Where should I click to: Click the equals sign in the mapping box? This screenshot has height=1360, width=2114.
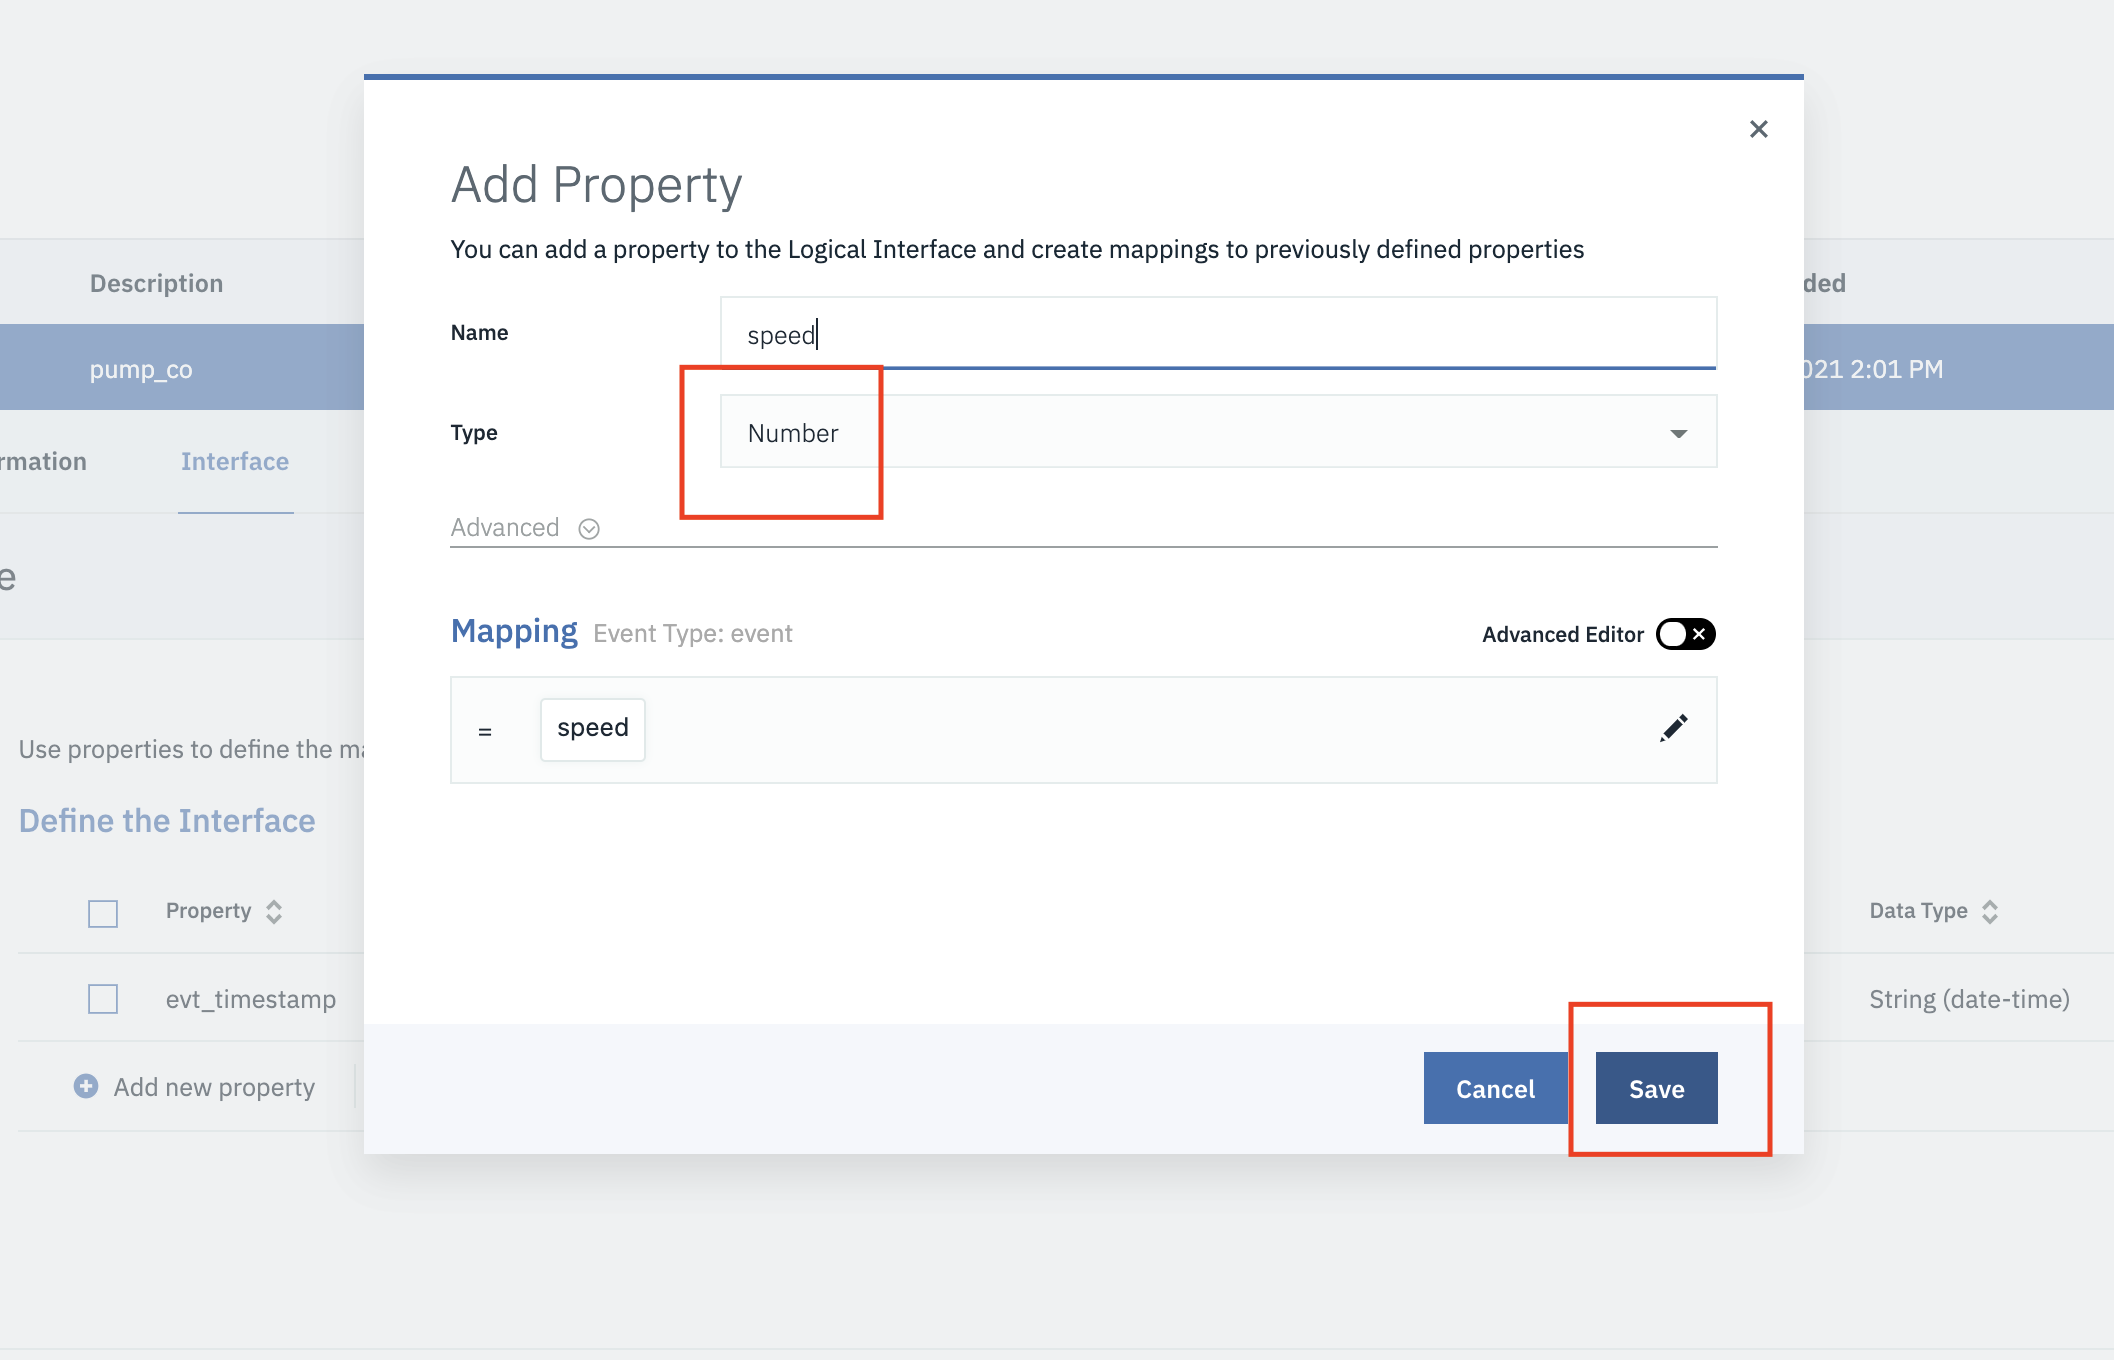pos(485,732)
